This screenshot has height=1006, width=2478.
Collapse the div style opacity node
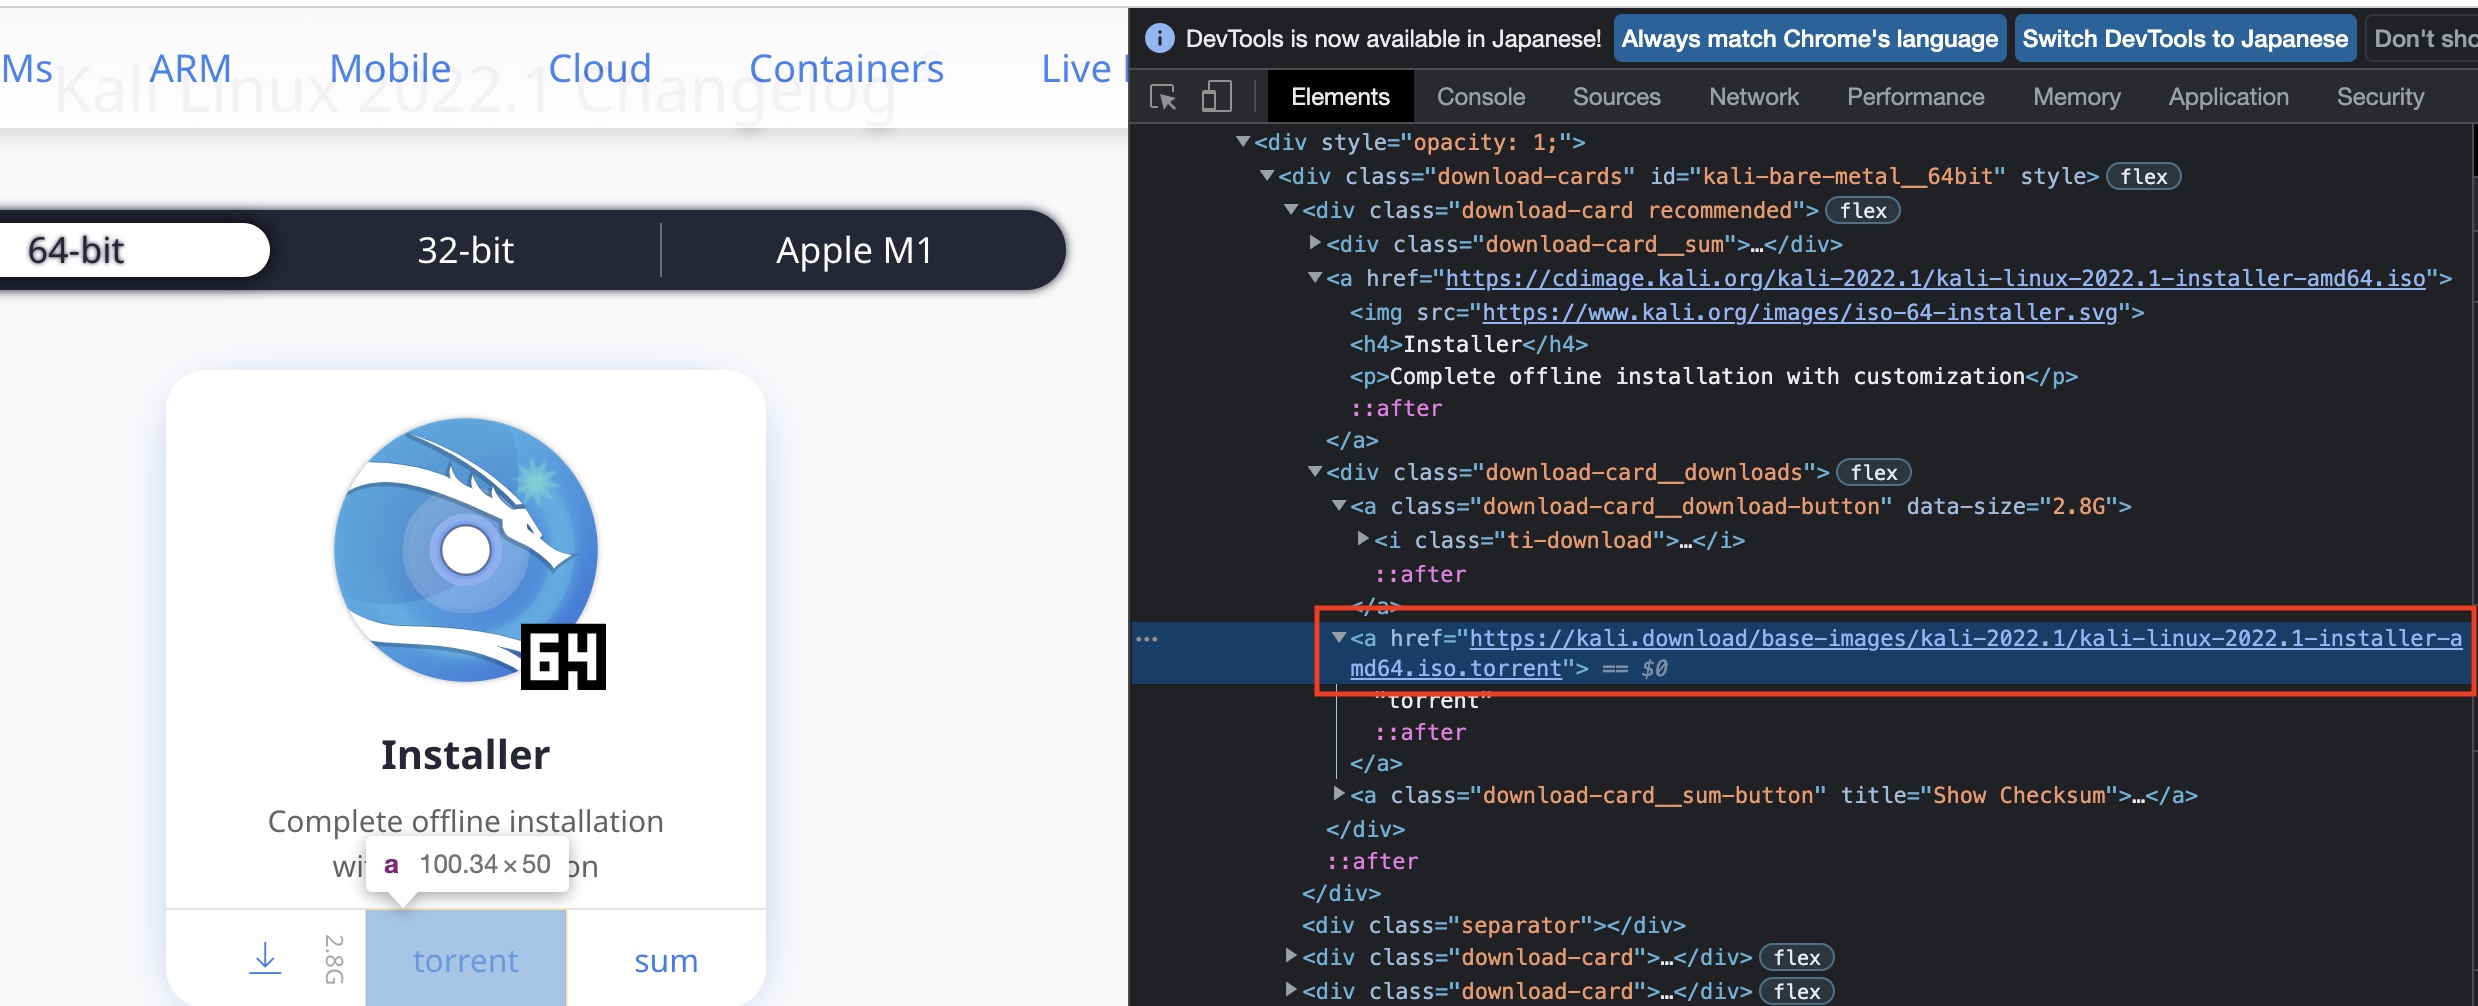pos(1243,142)
